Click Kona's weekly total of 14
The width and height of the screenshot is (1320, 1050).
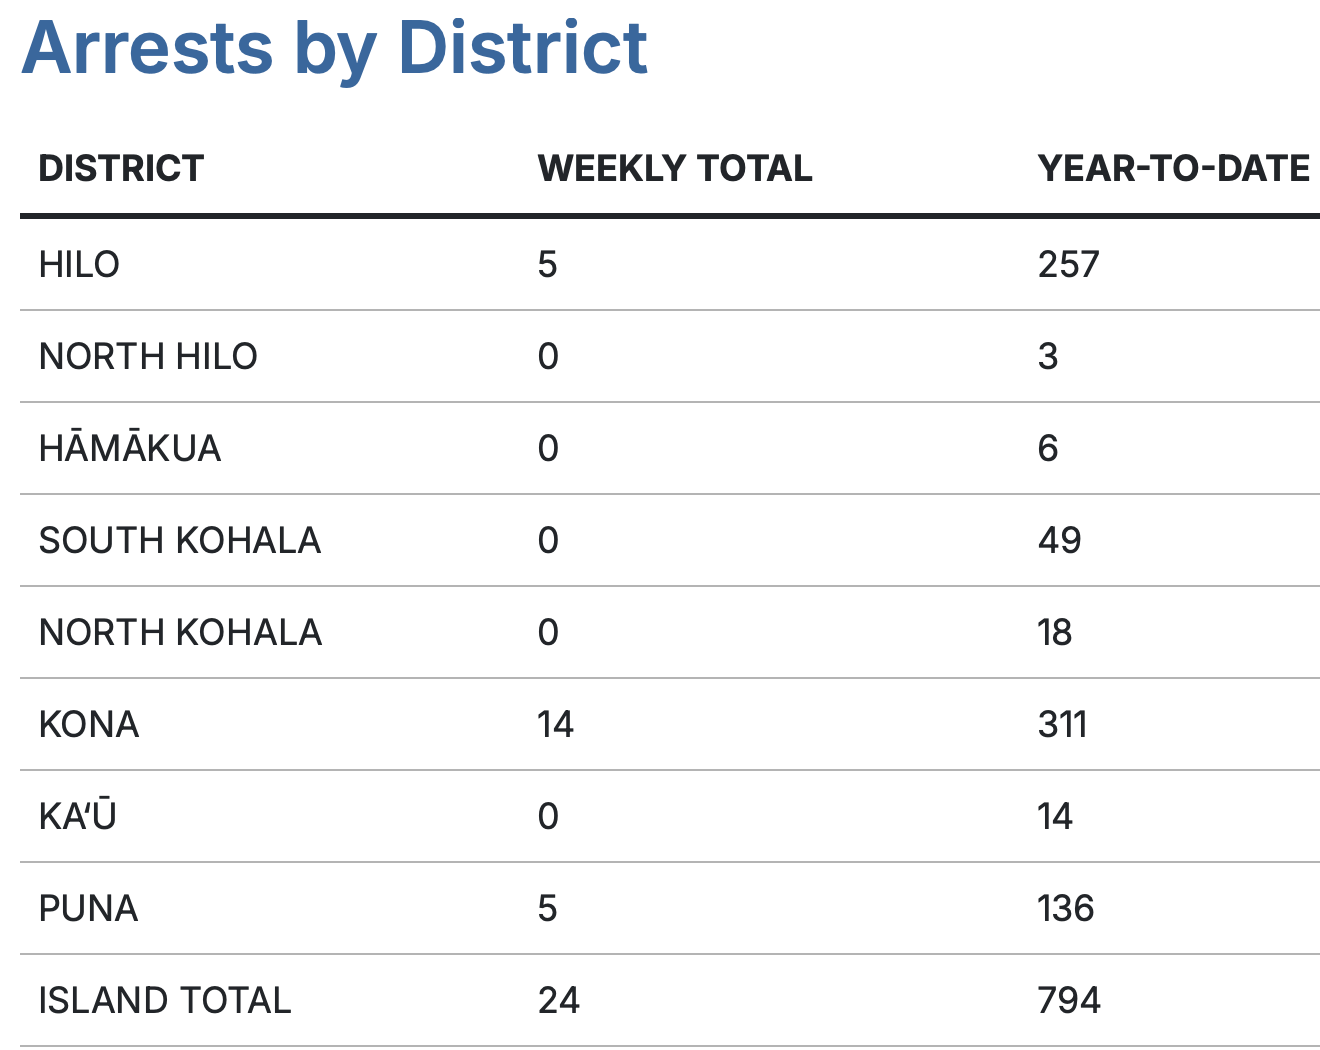555,725
